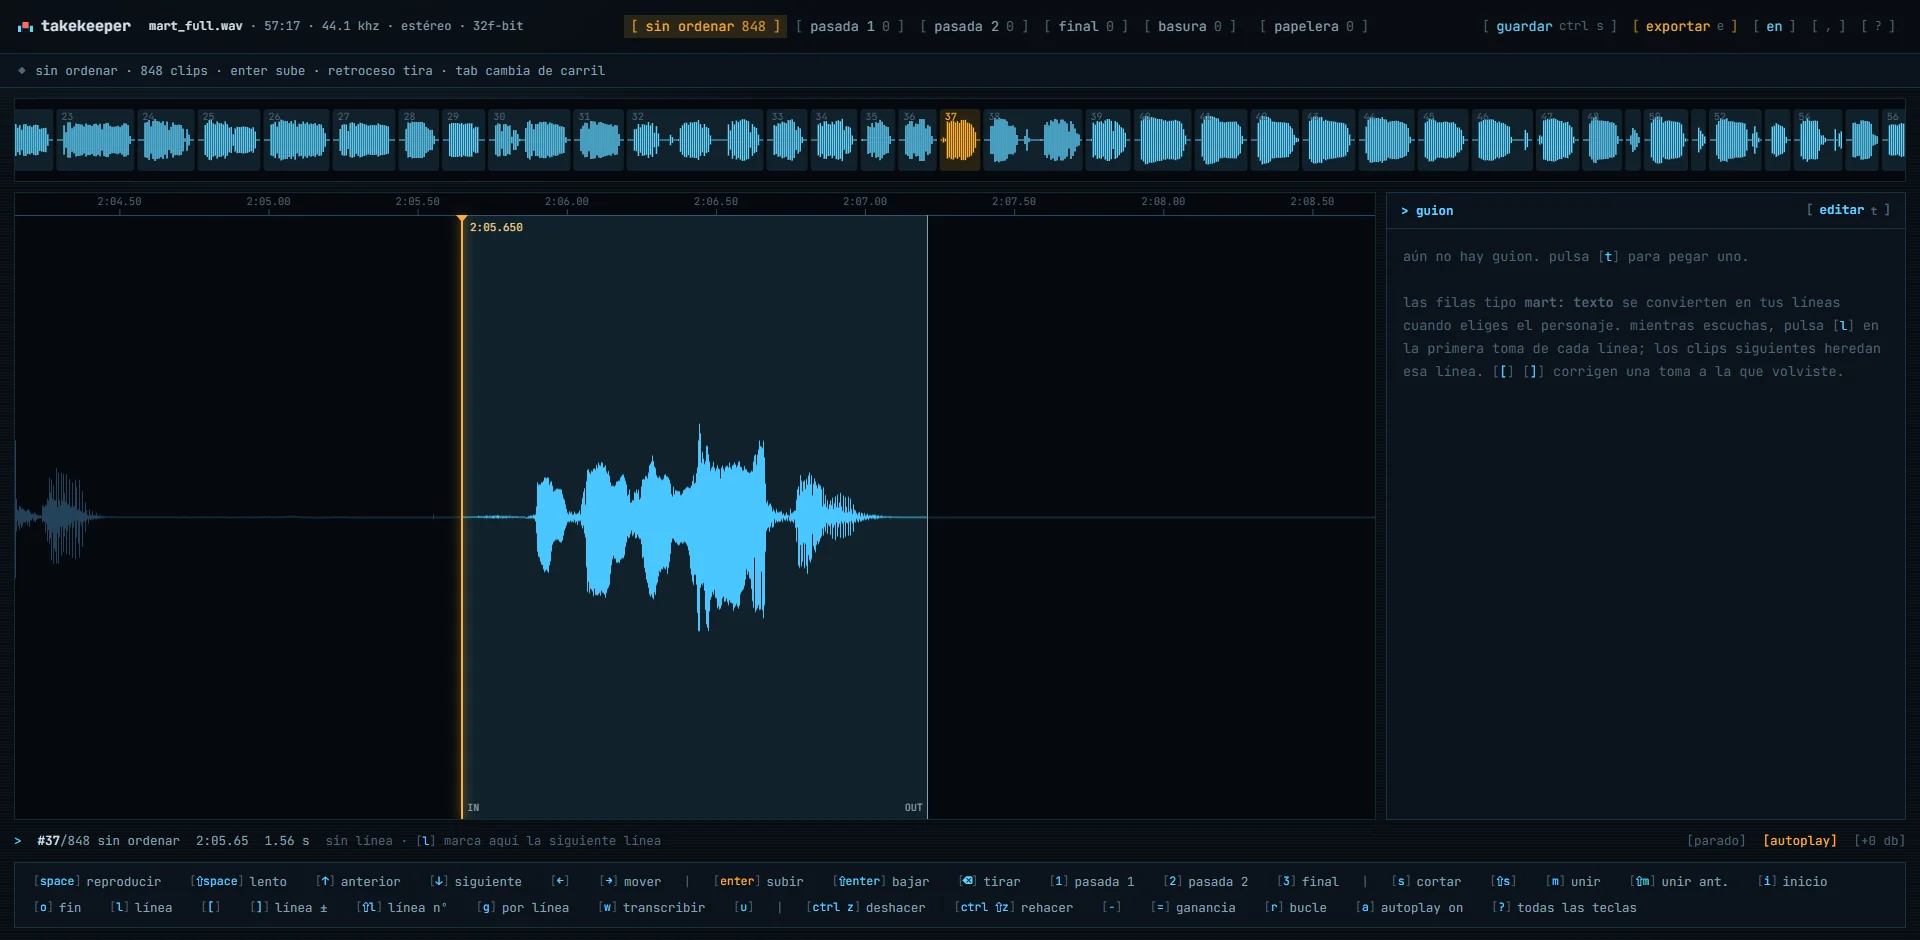Select clip thumbnail 26 in the strip
Screen dimensions: 1920x940
click(297, 140)
